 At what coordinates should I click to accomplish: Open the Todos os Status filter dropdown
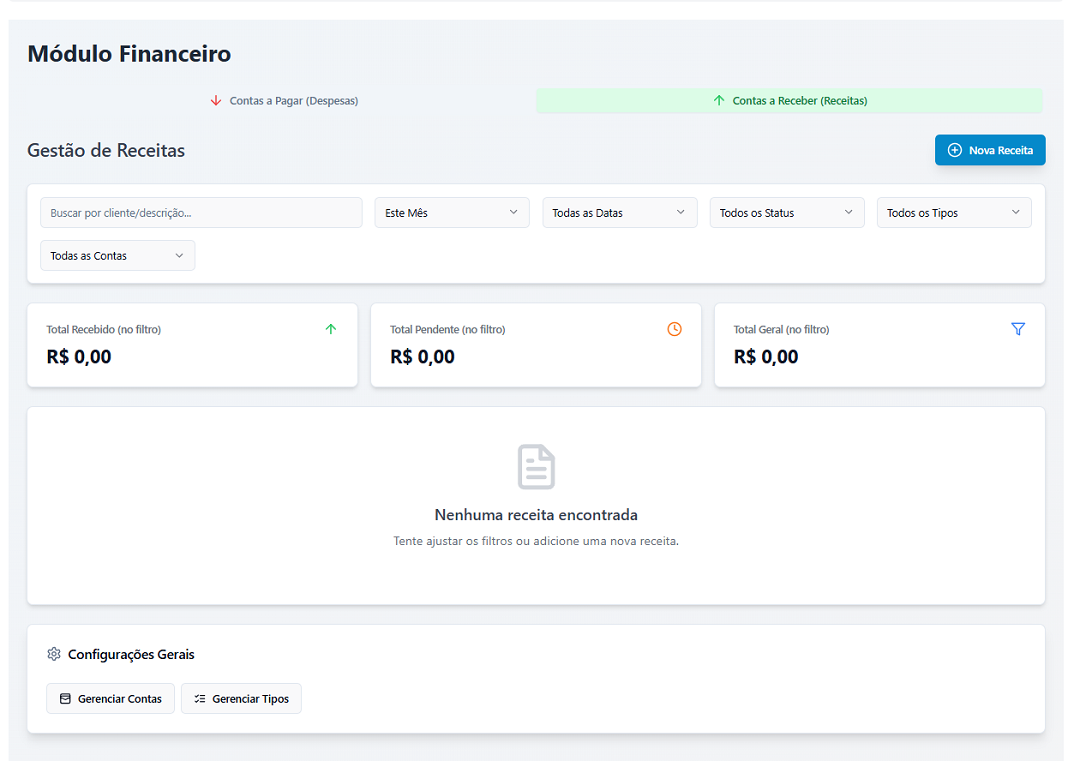point(787,213)
